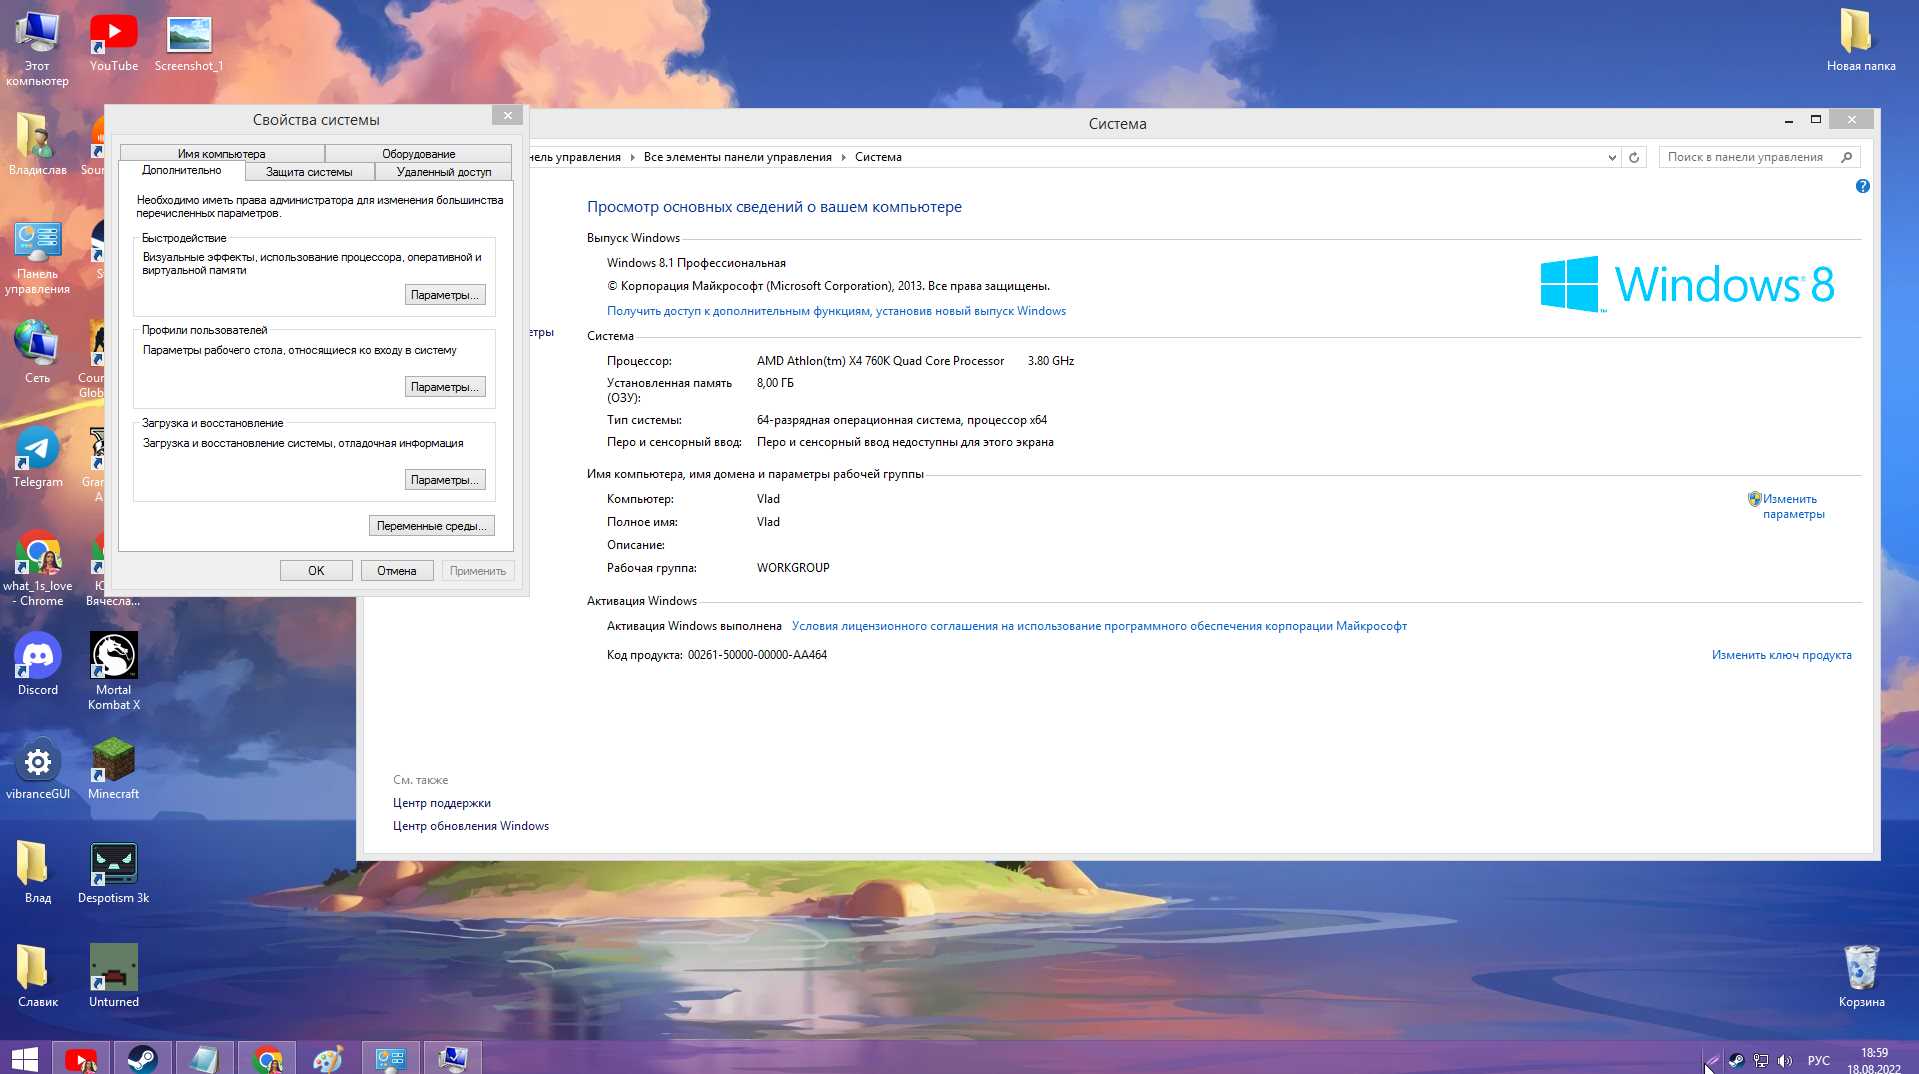Open the what_1s_love Chrome profile shortcut
Image resolution: width=1919 pixels, height=1074 pixels.
[37, 568]
